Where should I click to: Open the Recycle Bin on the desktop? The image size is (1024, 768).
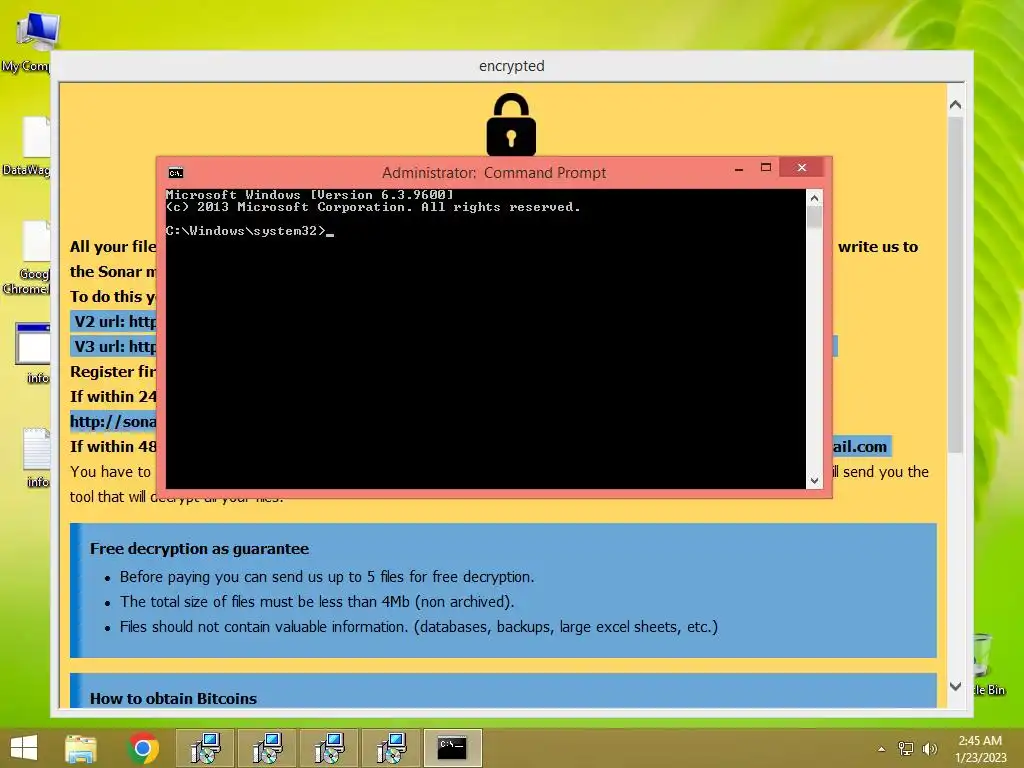pyautogui.click(x=988, y=664)
